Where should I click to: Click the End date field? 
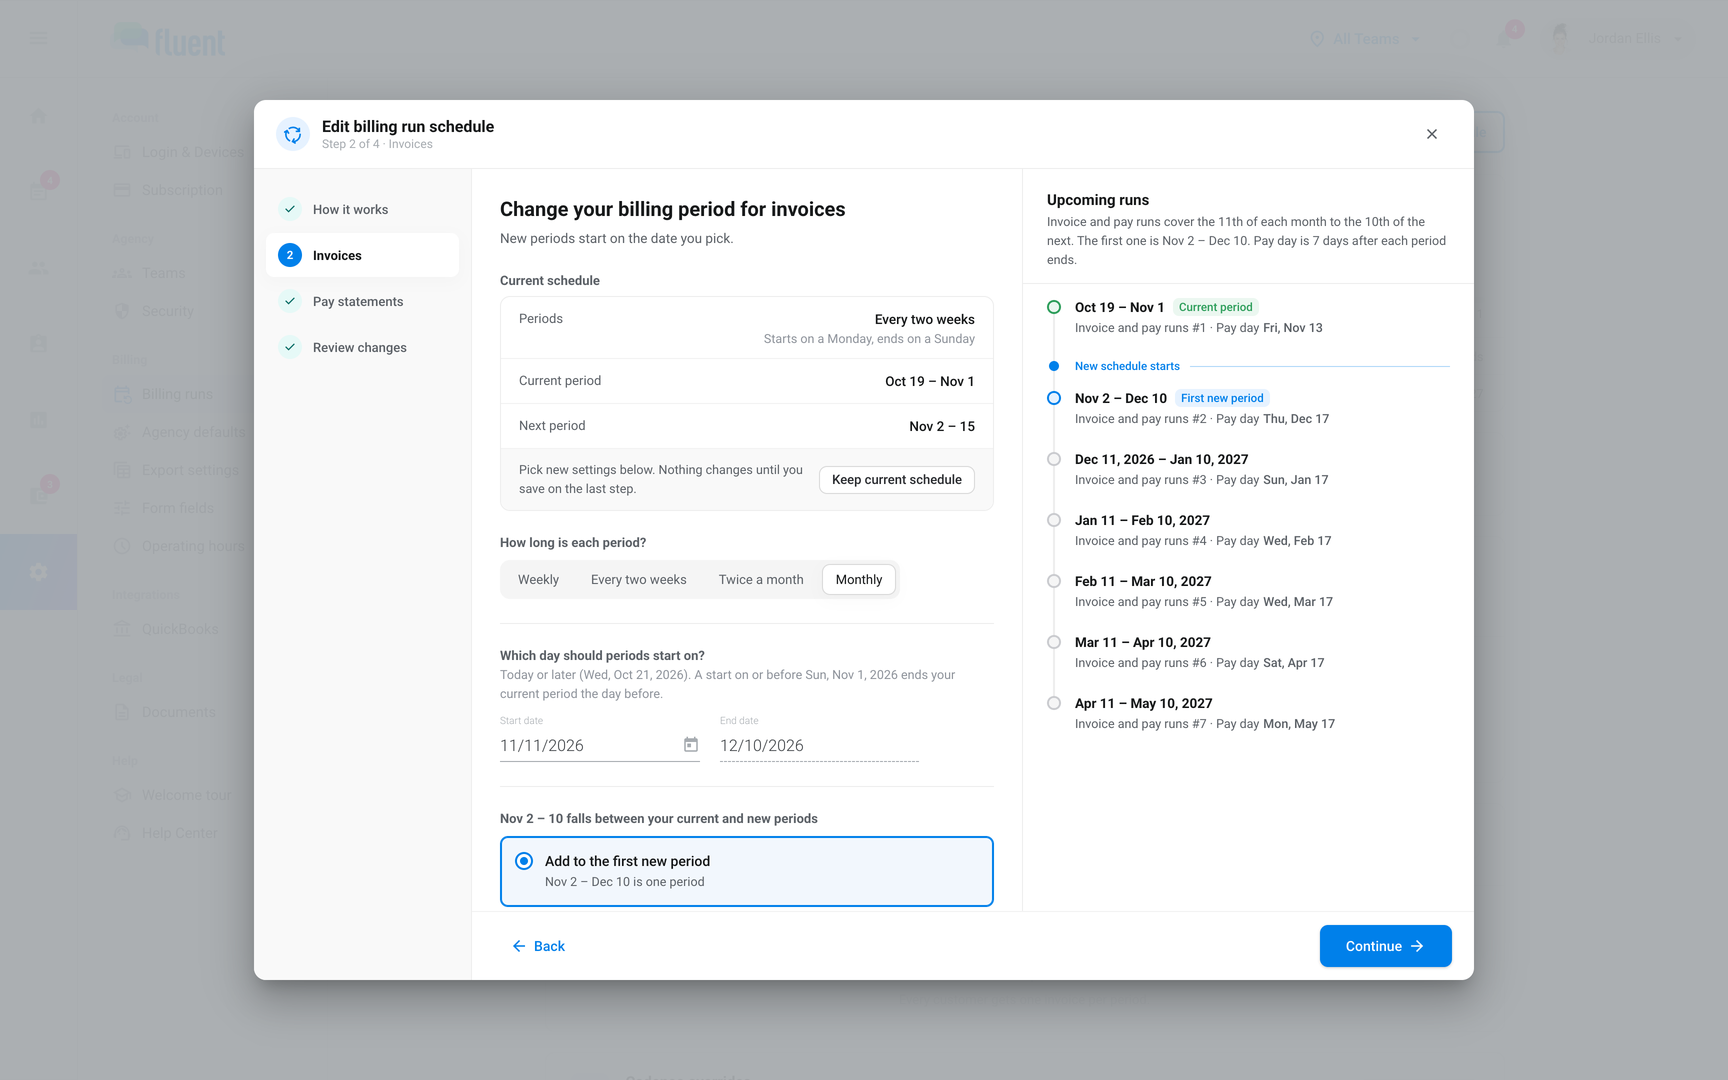[820, 745]
